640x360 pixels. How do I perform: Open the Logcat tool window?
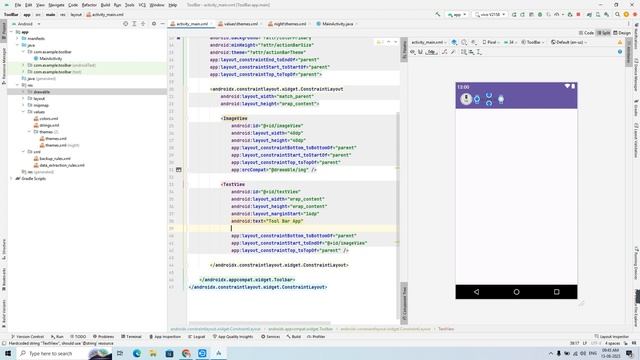pyautogui.click(x=197, y=337)
